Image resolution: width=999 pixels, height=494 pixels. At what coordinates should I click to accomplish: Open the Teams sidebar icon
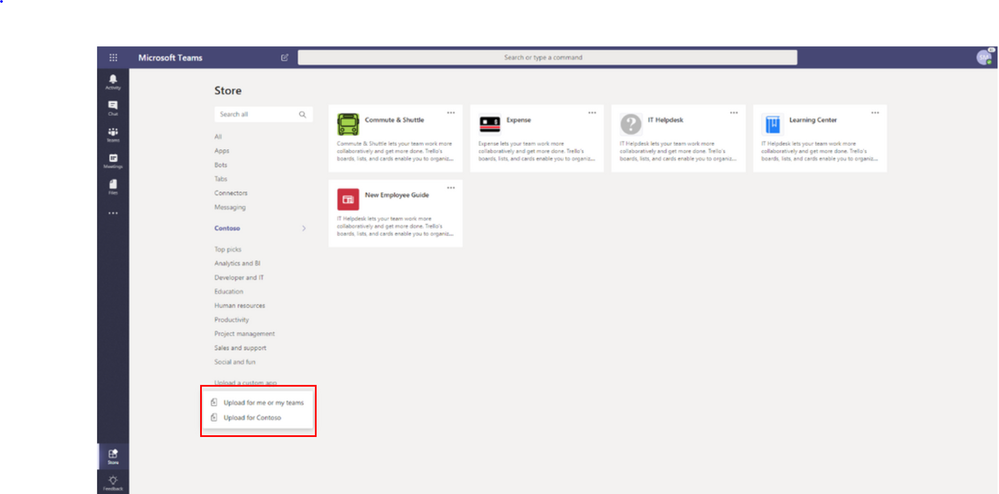coord(113,134)
